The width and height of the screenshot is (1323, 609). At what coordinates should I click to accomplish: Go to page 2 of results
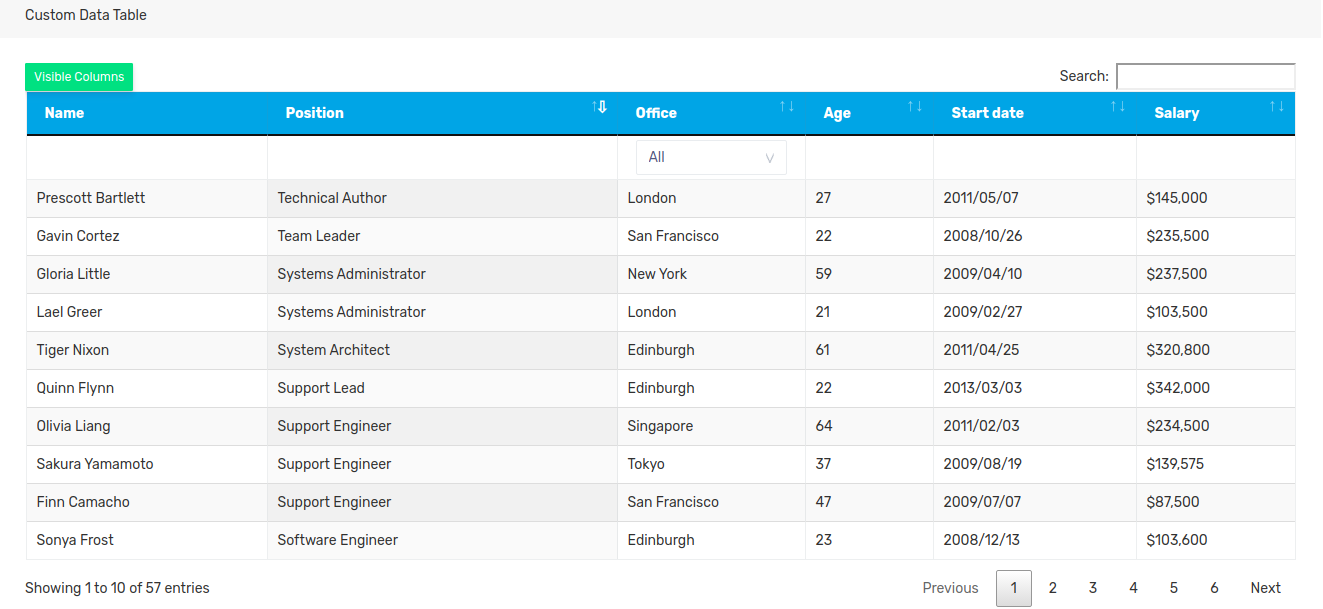point(1053,588)
